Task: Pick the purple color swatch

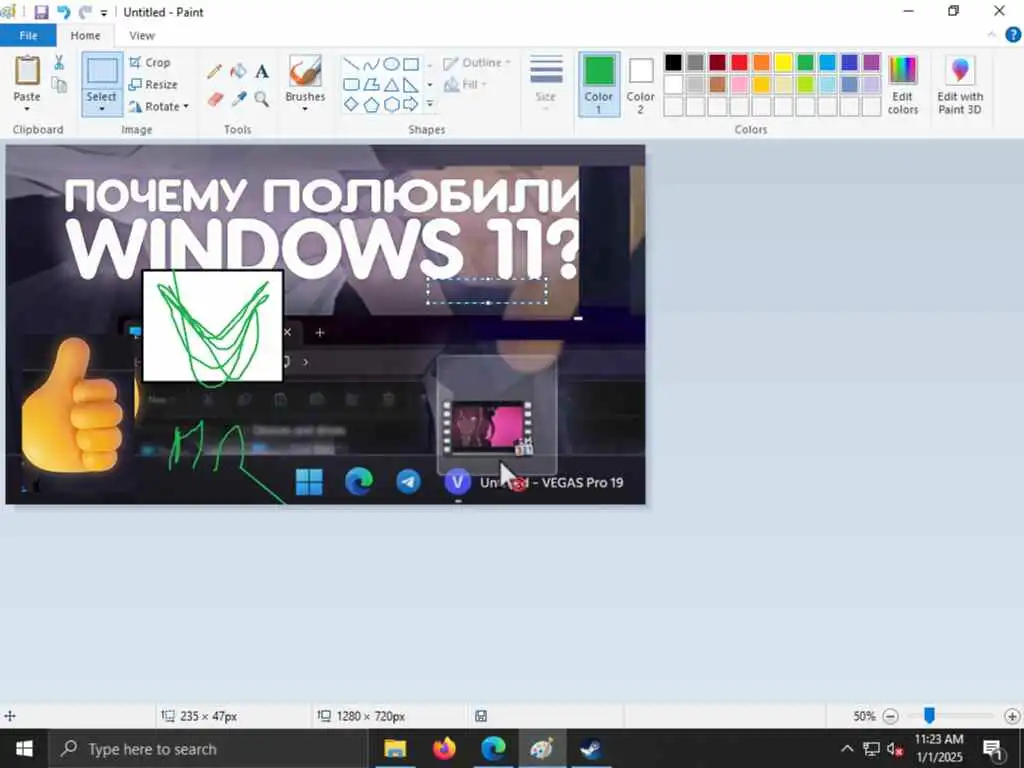Action: click(x=871, y=63)
